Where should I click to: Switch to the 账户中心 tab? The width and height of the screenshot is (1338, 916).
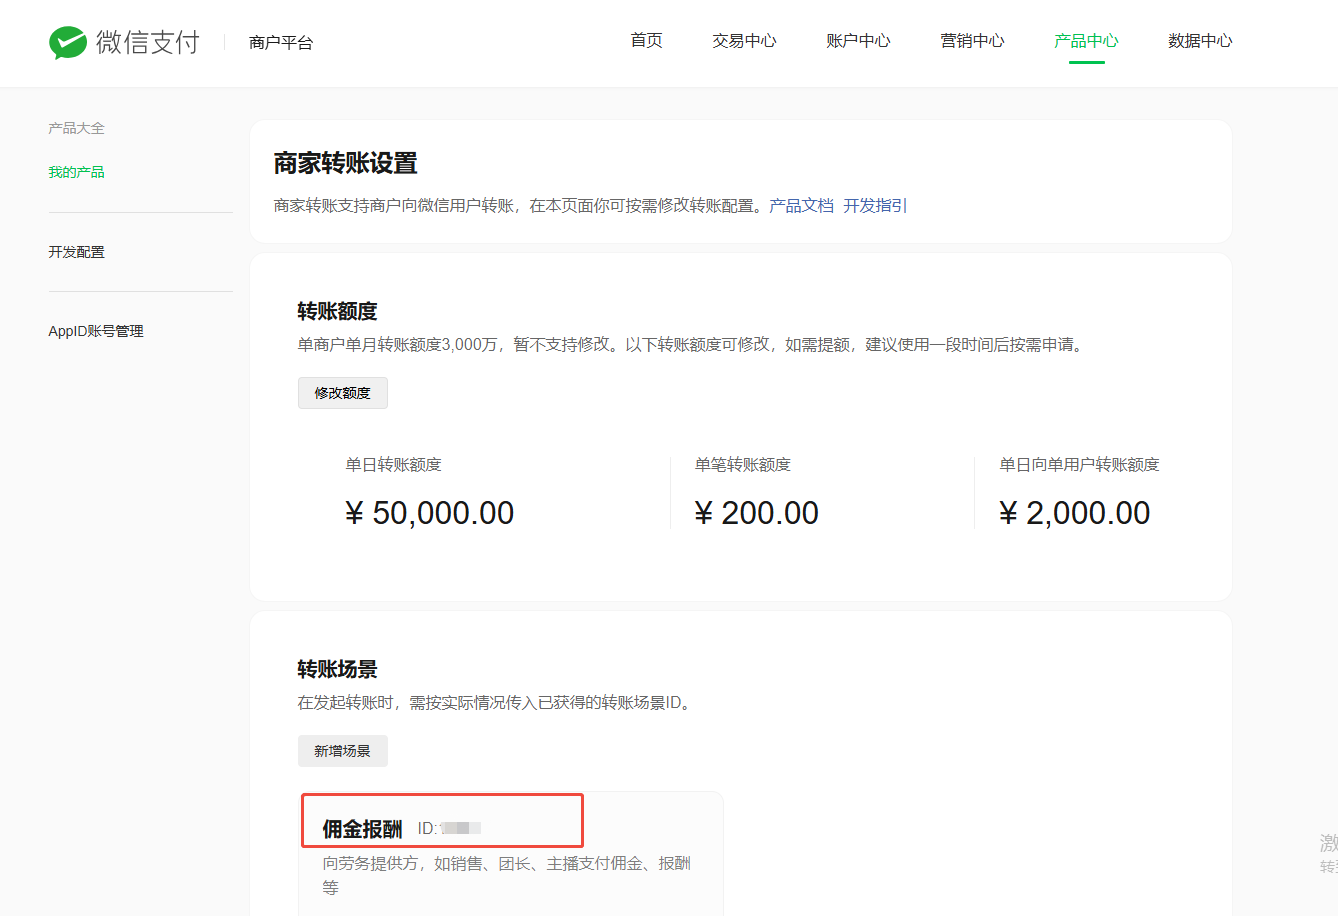coord(858,41)
